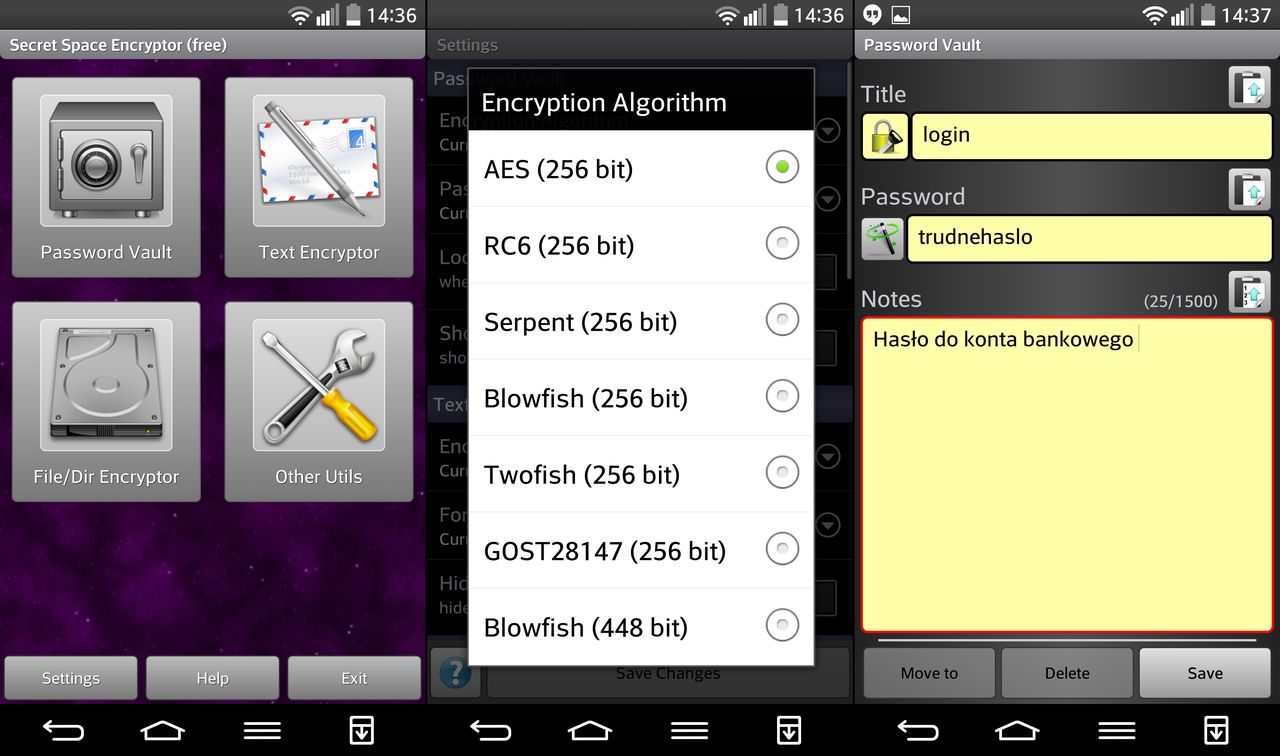The width and height of the screenshot is (1280, 756).
Task: Tap the Menu navigation key on the middle screen
Action: [689, 731]
